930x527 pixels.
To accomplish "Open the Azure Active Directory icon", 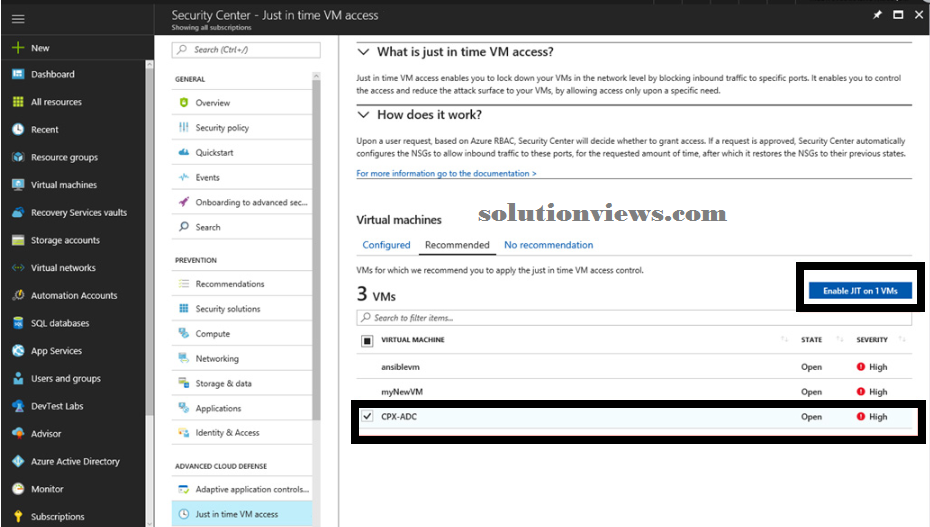I will (18, 461).
